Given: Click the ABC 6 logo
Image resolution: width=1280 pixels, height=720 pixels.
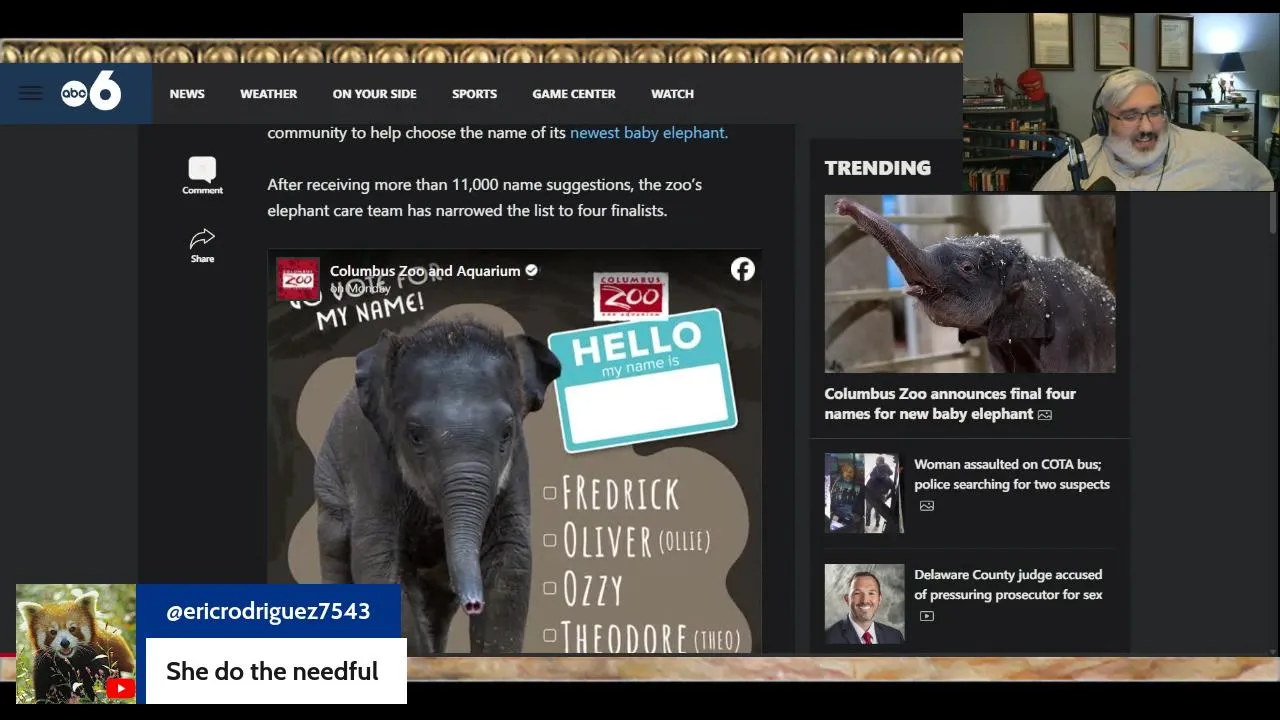Looking at the screenshot, I should point(91,92).
